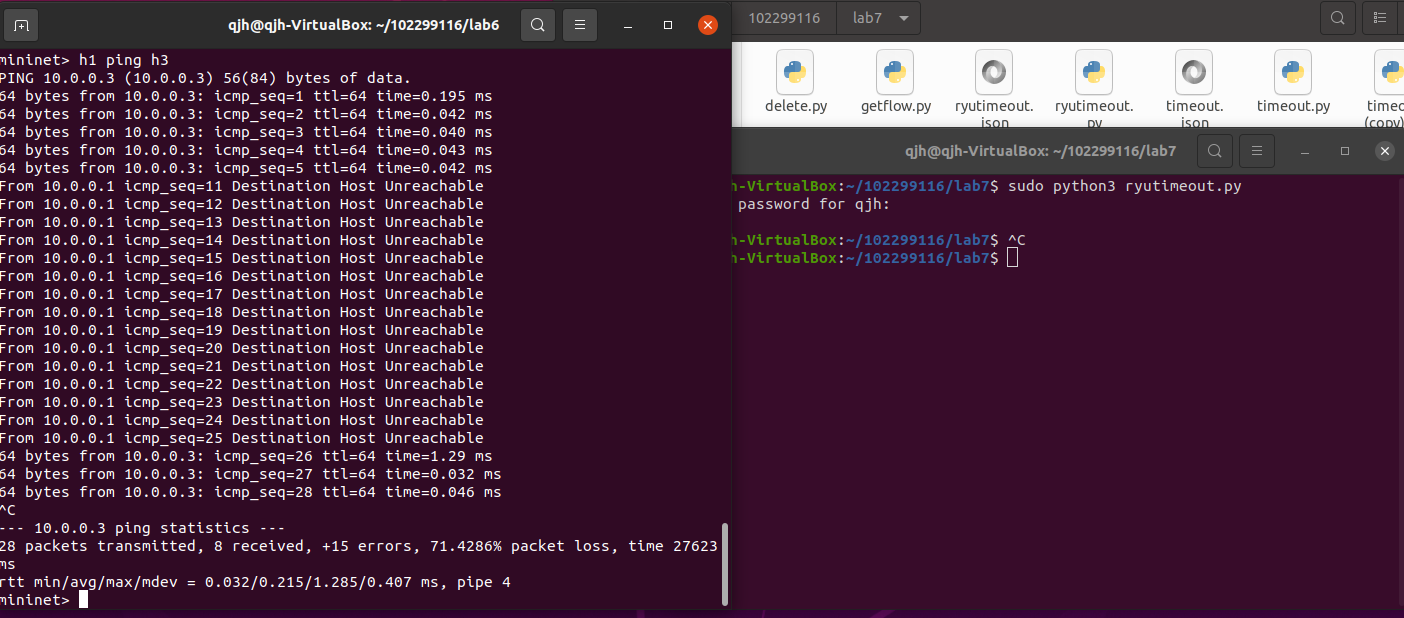Click the icmp_seq=5 reply line

click(x=246, y=168)
